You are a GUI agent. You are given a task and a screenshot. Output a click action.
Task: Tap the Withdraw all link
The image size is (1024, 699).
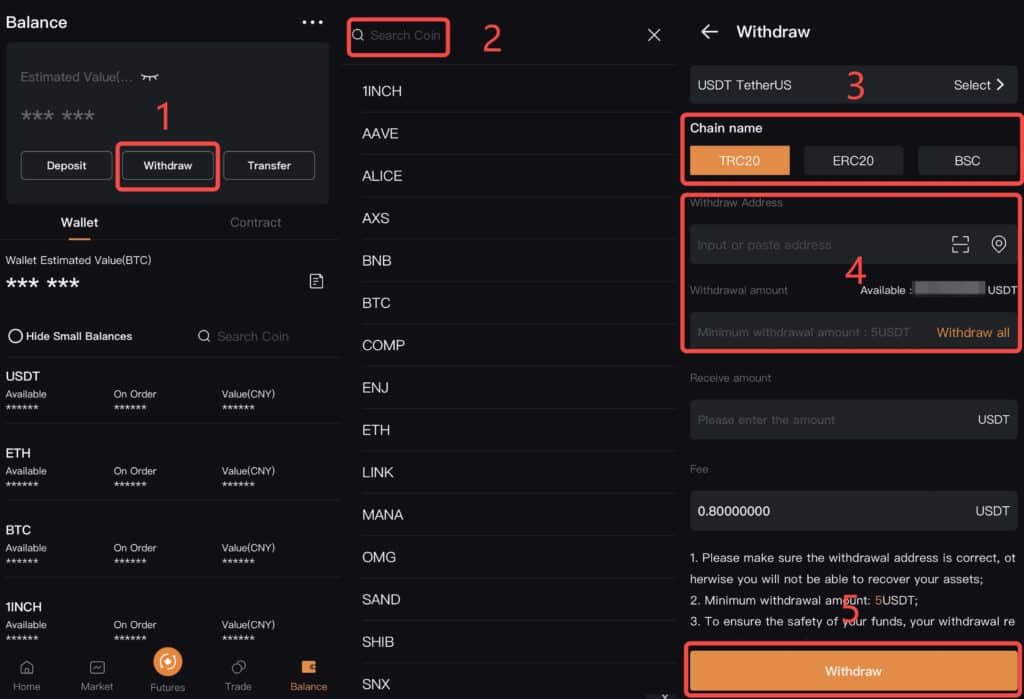tap(972, 333)
